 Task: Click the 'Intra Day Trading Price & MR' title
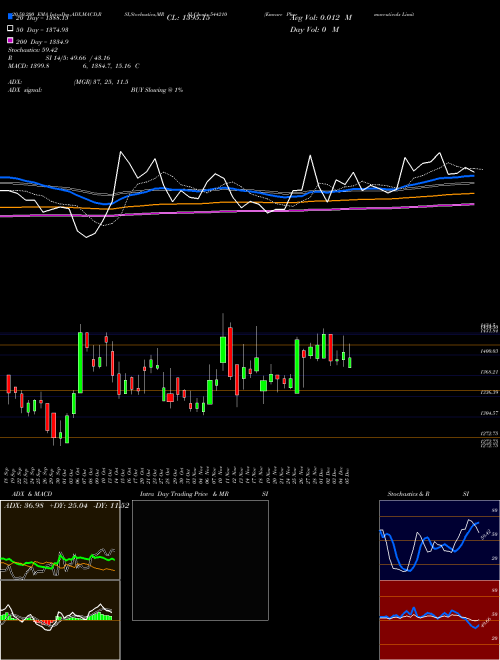[x=184, y=494]
